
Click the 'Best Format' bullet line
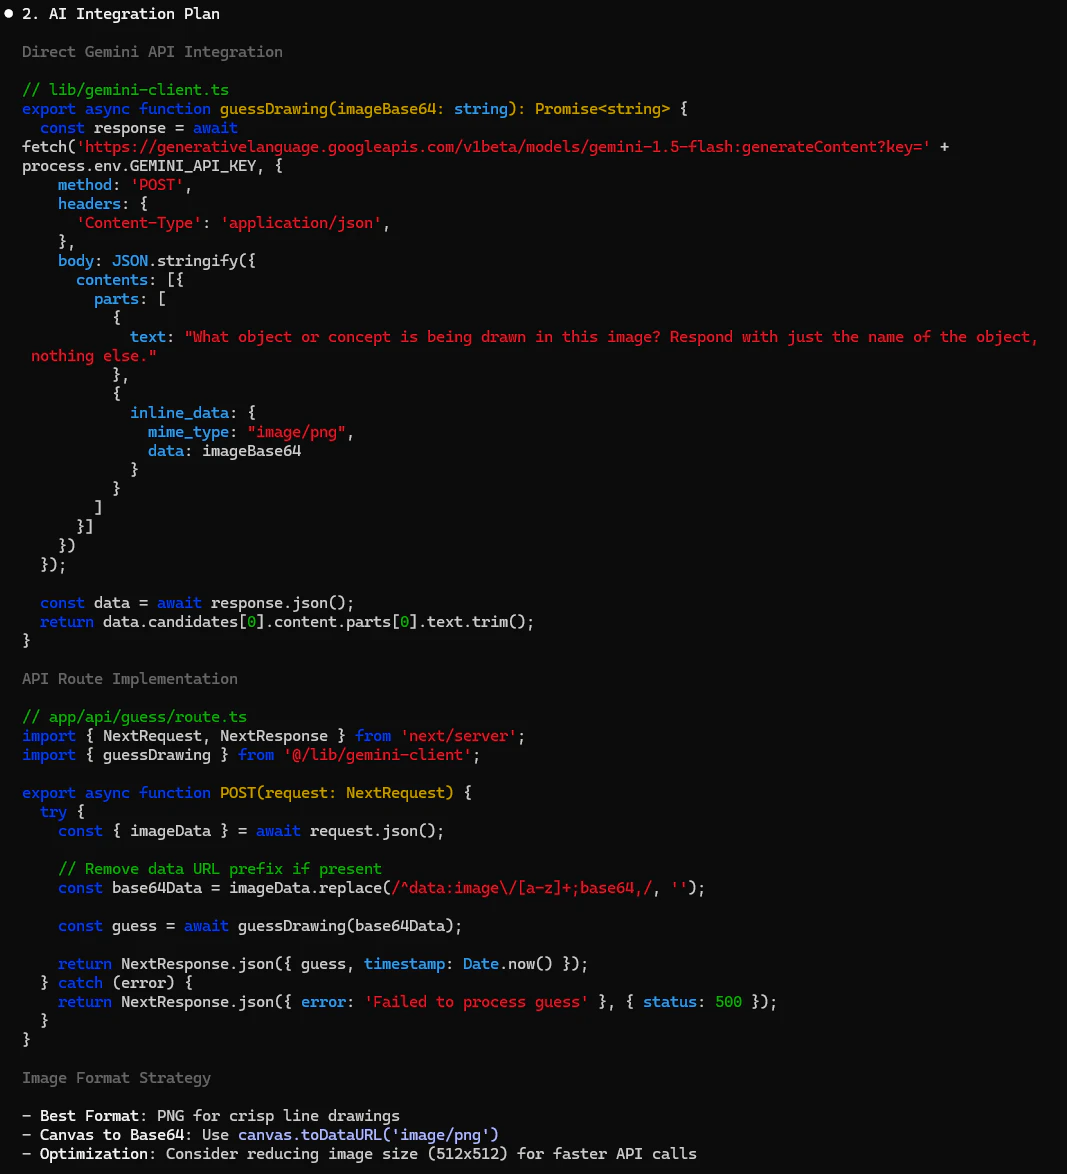pos(210,1116)
